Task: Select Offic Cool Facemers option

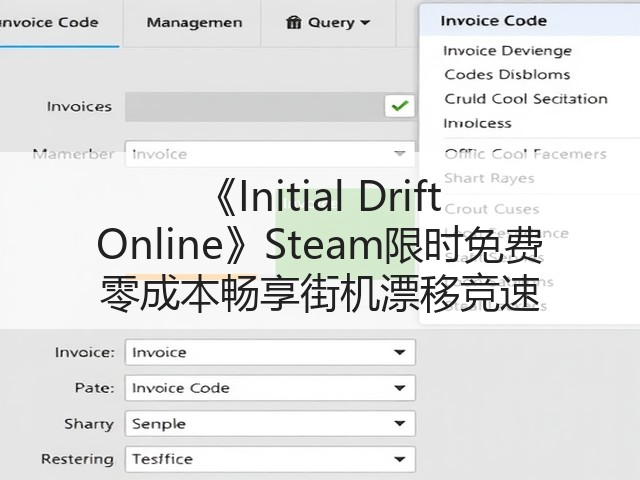Action: click(525, 154)
